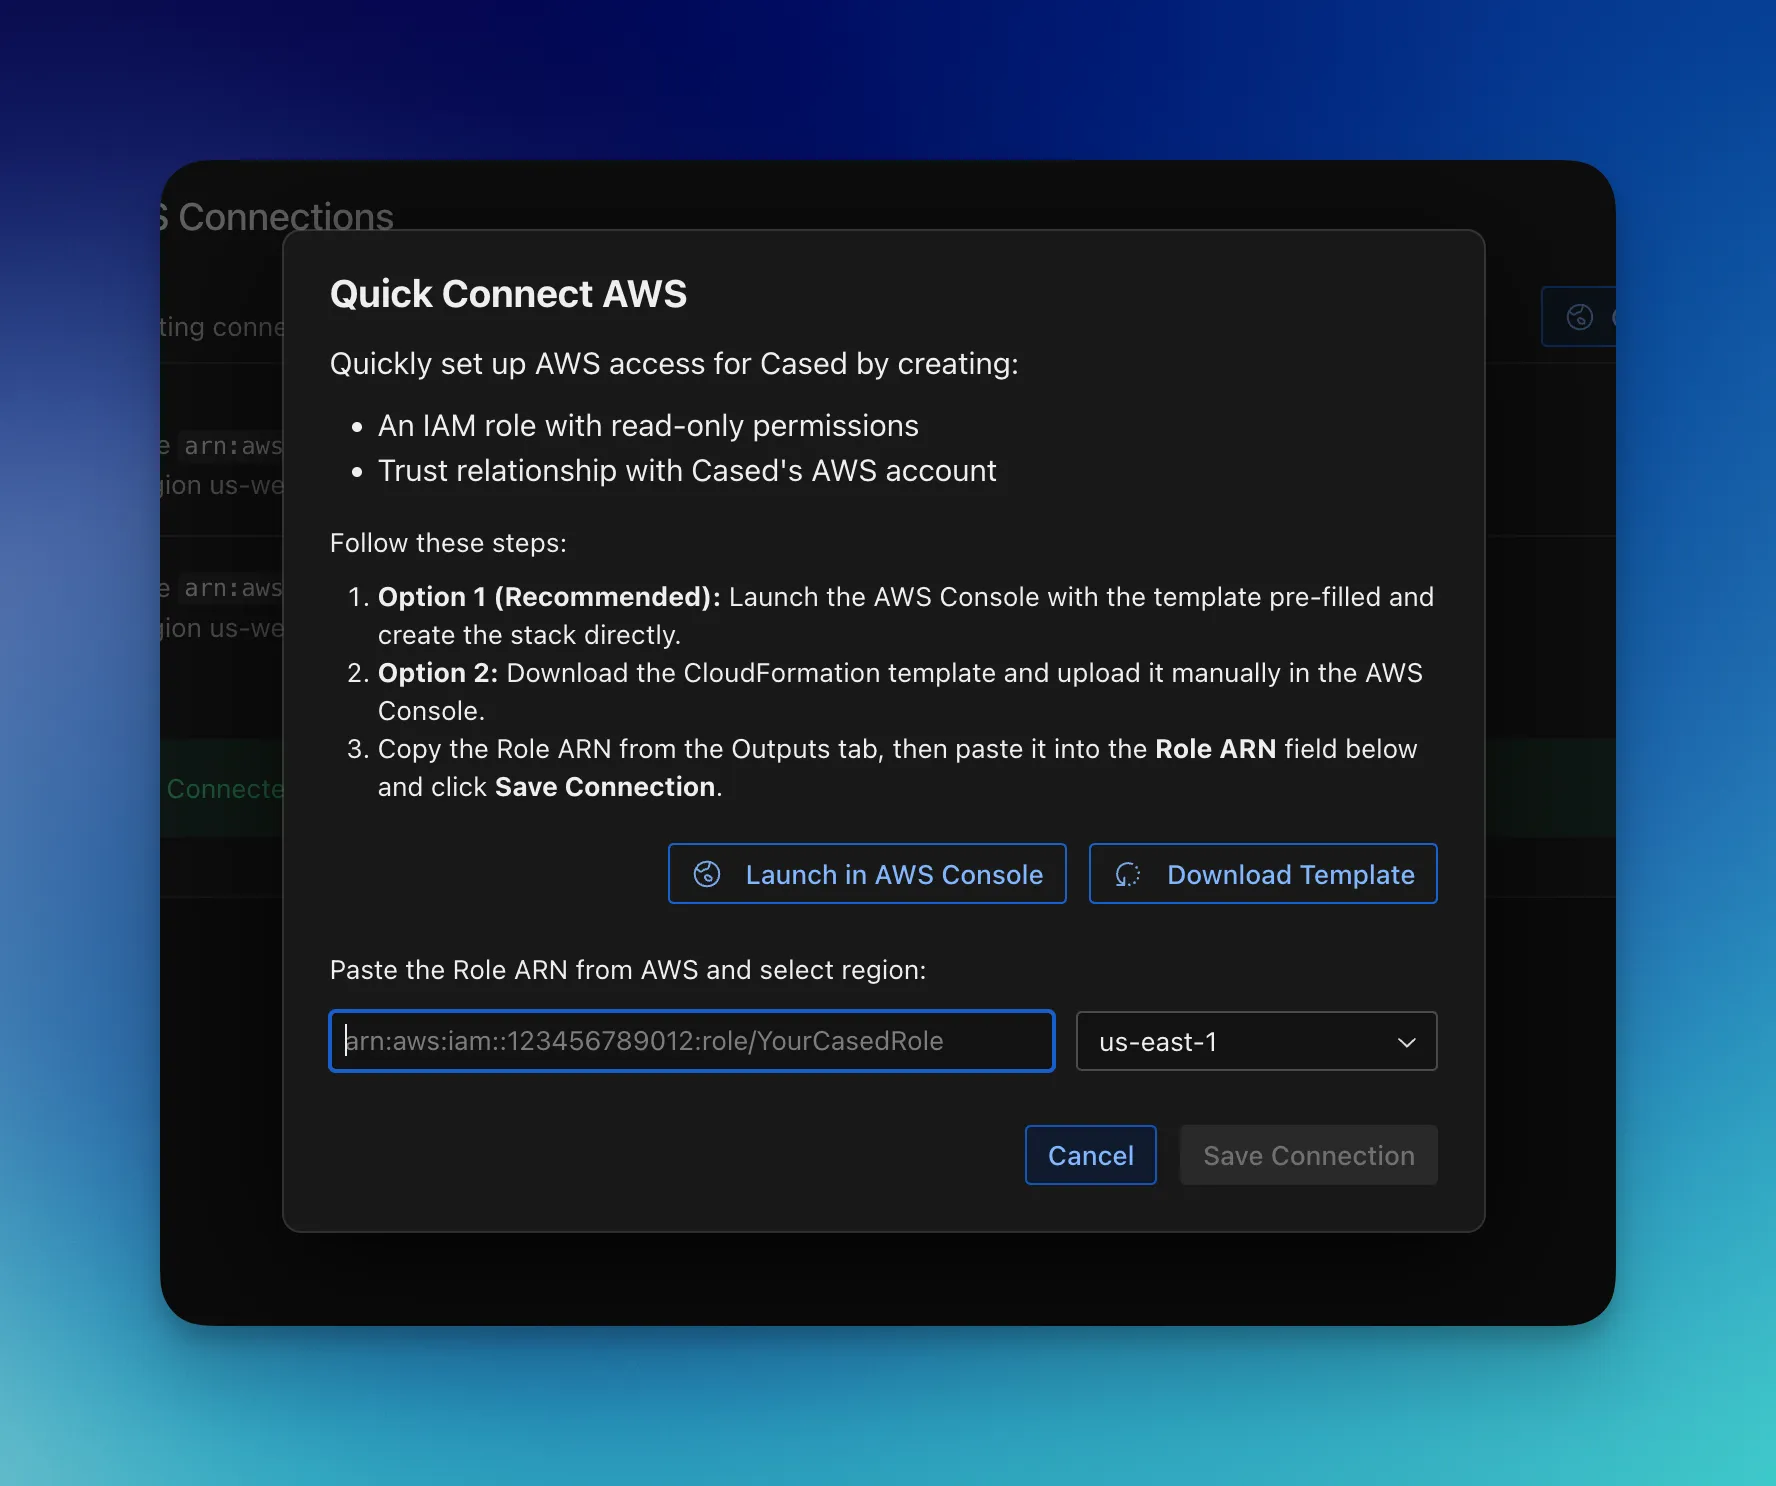Click the 'Follow these steps:' text
This screenshot has height=1486, width=1776.
(448, 543)
